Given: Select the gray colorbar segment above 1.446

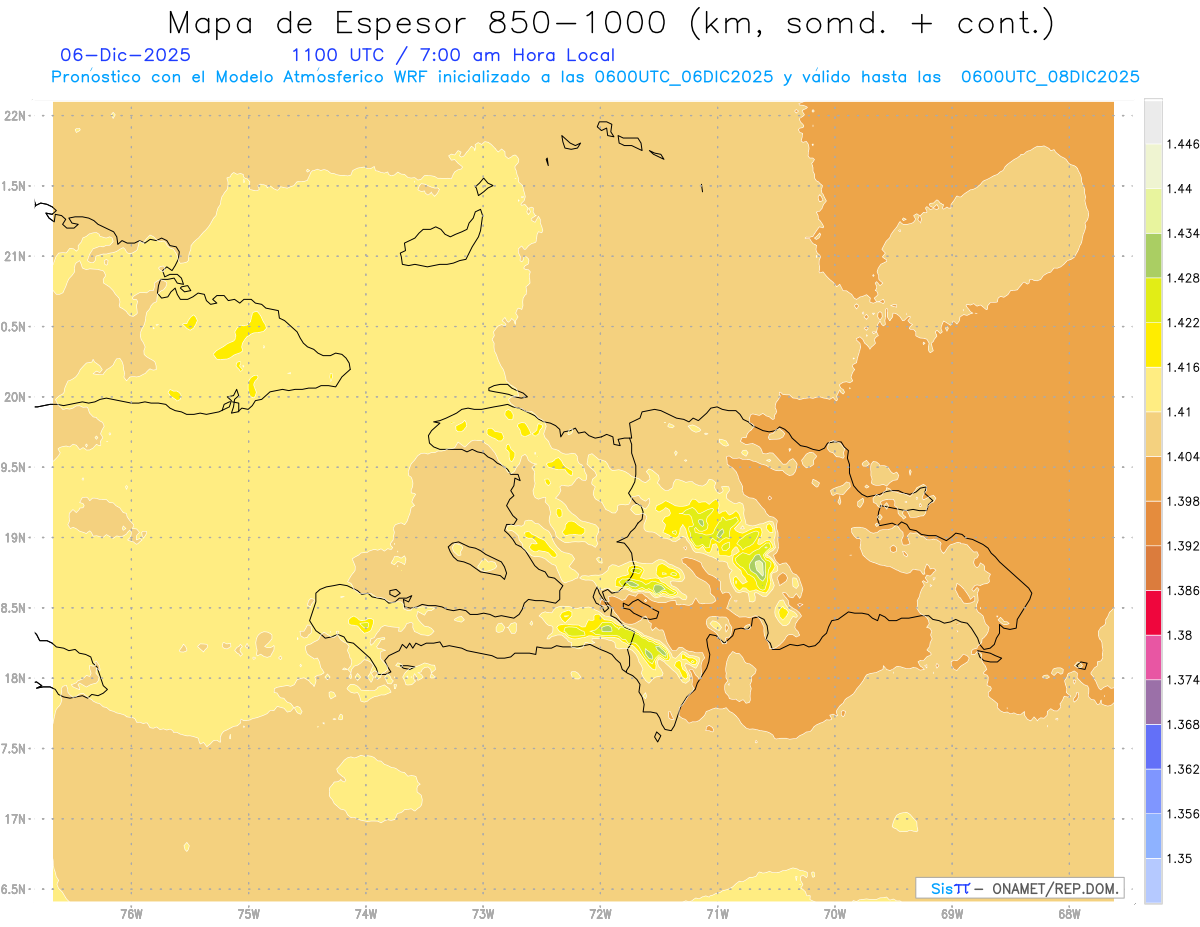Looking at the screenshot, I should point(1153,121).
